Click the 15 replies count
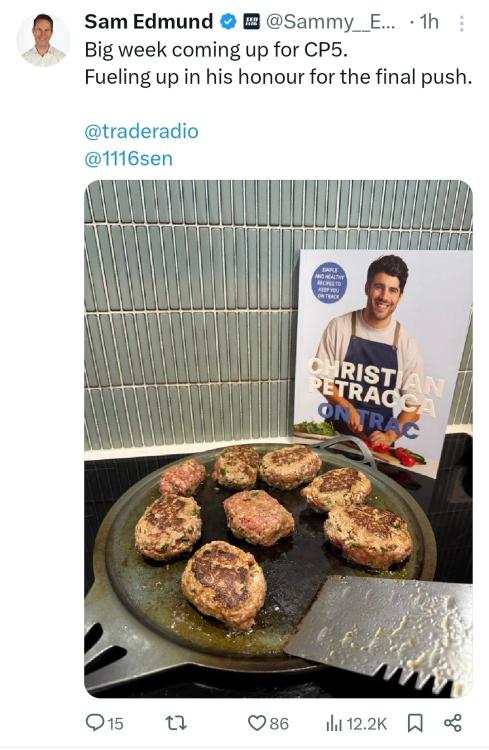Screen dimensions: 489x750 point(115,724)
